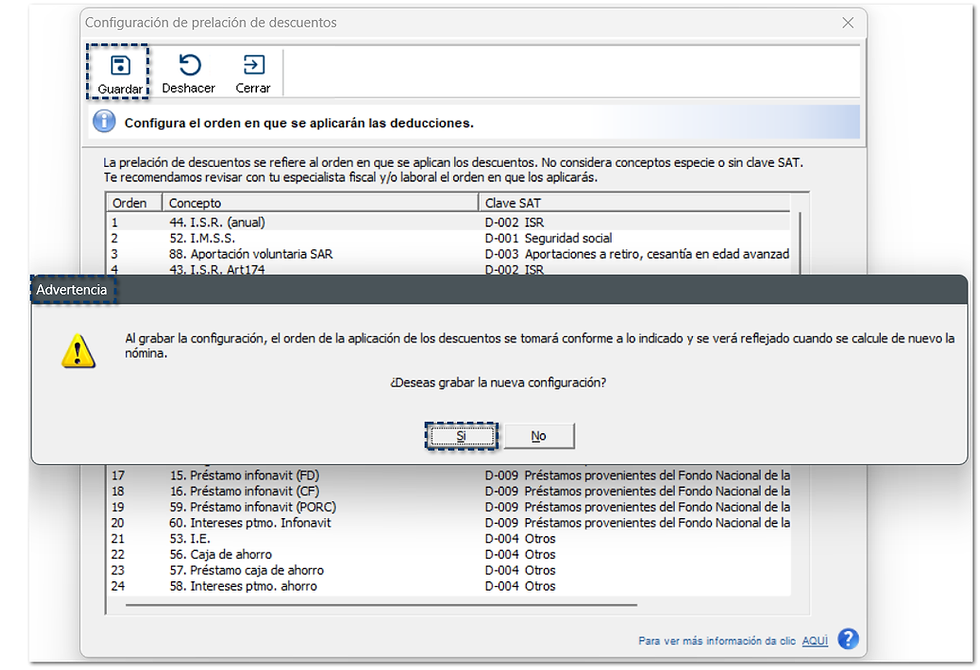Click the blue information icon
980x670 pixels.
pos(104,121)
